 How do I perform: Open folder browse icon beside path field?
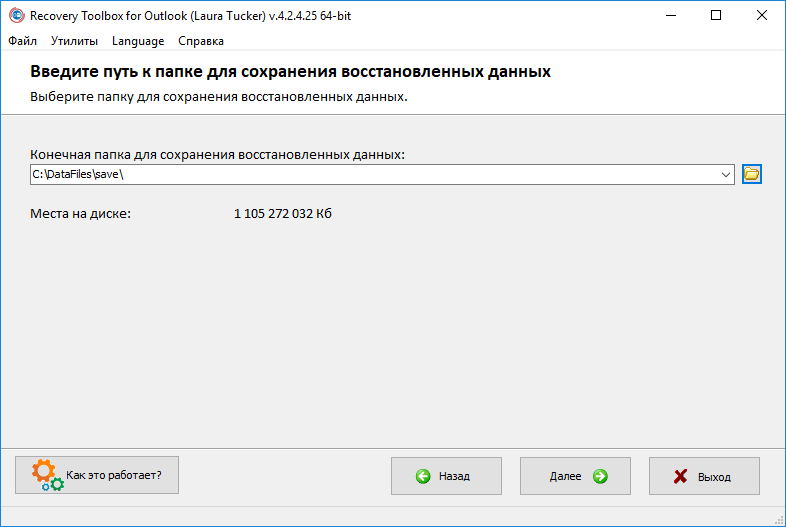(751, 174)
